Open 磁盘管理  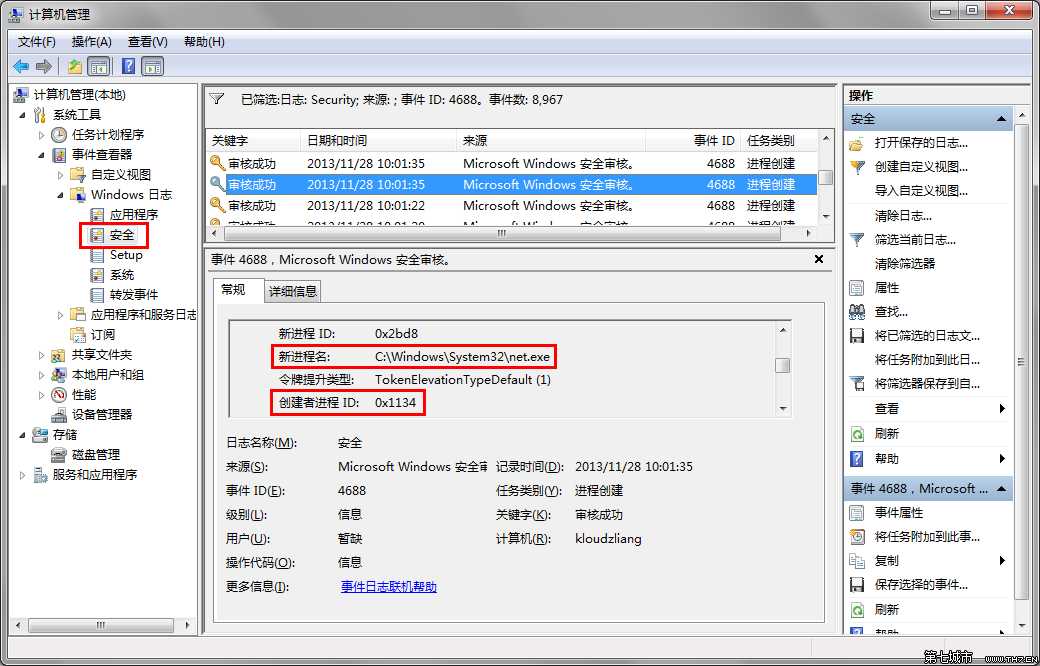click(x=96, y=455)
